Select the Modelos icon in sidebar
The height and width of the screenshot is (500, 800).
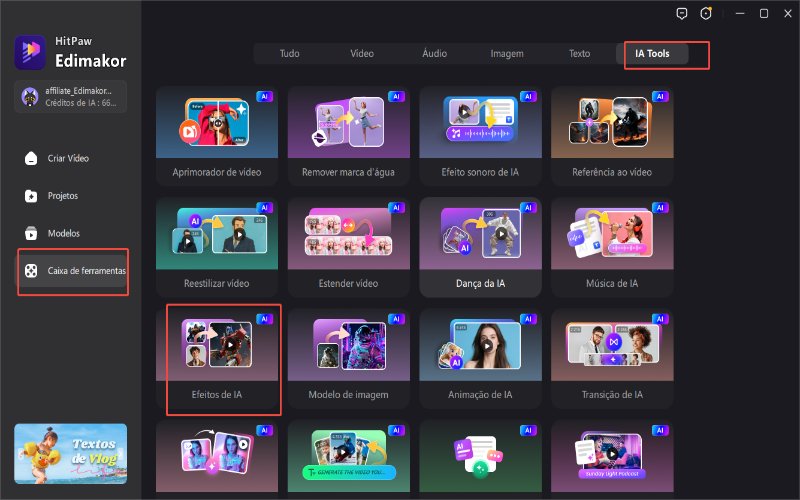(31, 233)
